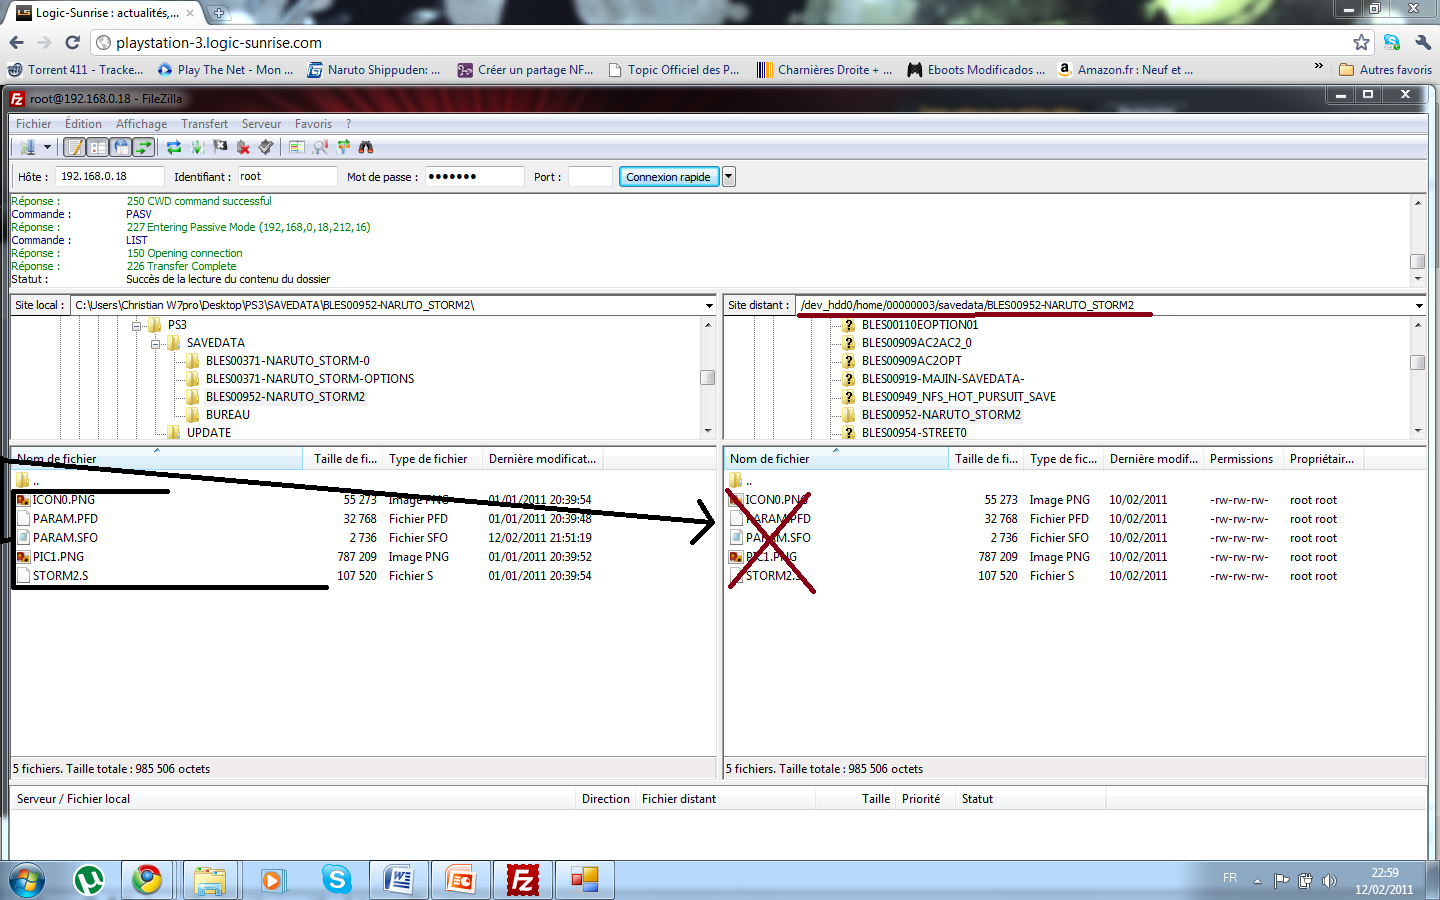Click the Hôte input field
This screenshot has width=1440, height=900.
[x=108, y=177]
